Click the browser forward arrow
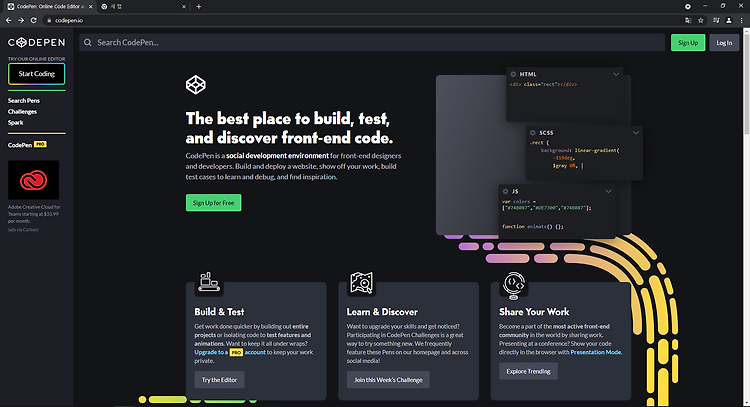Screen dimensions: 750x407 [x=21, y=20]
